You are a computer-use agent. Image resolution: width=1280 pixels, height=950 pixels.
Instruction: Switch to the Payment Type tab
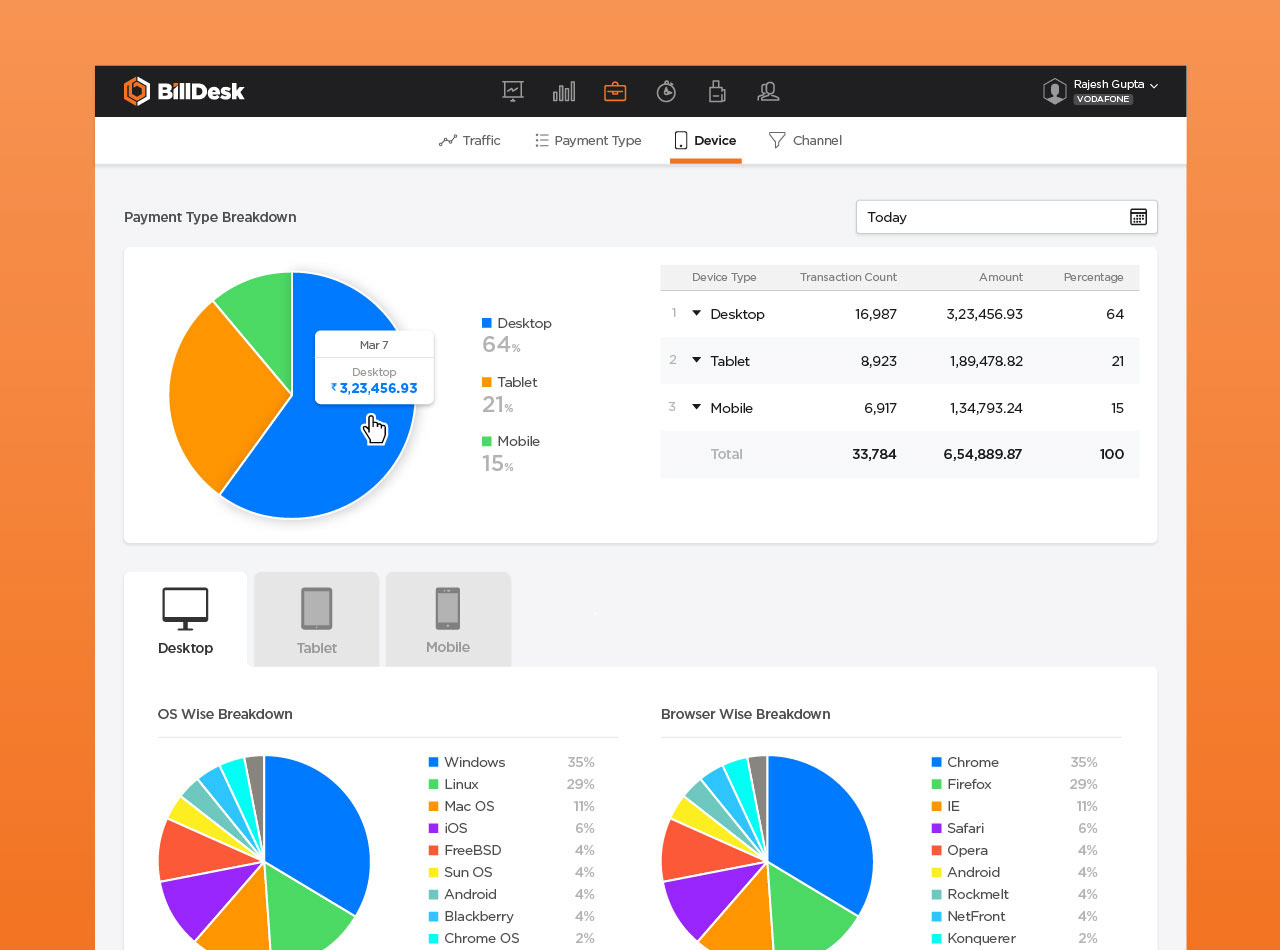click(588, 141)
